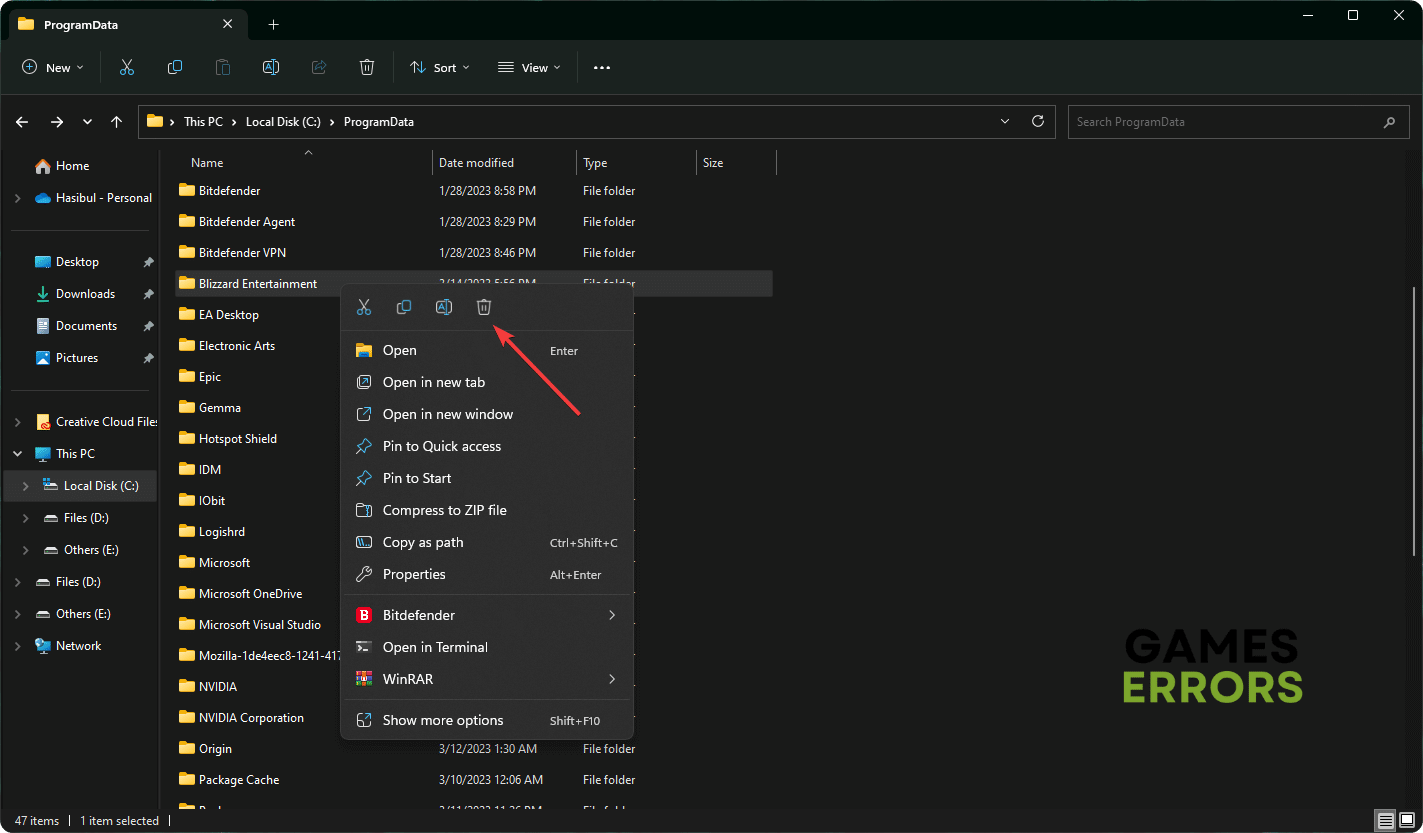Image resolution: width=1423 pixels, height=833 pixels.
Task: Select Properties in the context menu
Action: (414, 575)
